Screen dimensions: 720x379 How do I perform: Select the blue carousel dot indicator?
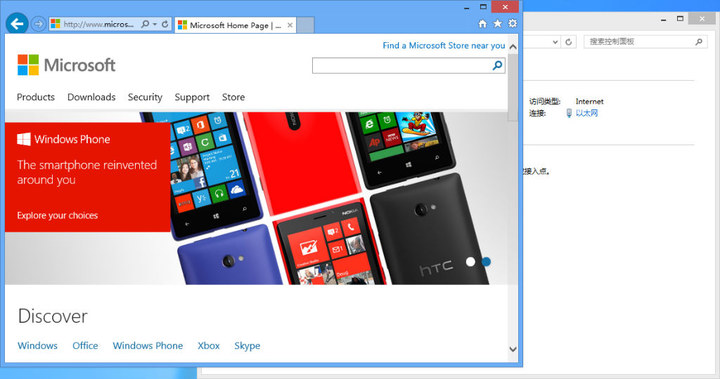486,262
